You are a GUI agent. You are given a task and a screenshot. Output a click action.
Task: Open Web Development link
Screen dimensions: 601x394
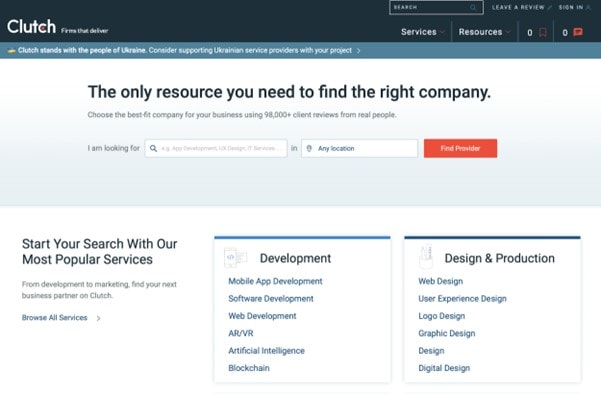pos(262,316)
